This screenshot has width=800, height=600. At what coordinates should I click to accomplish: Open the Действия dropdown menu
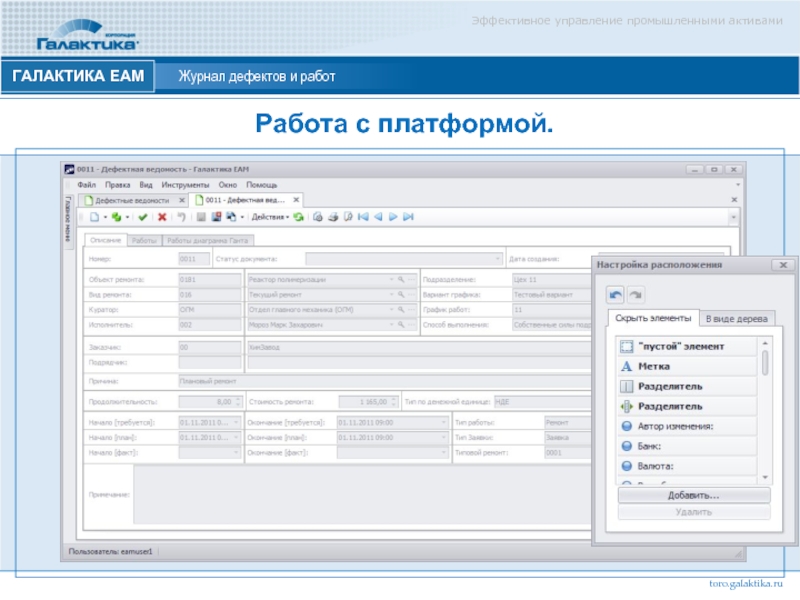tap(269, 216)
